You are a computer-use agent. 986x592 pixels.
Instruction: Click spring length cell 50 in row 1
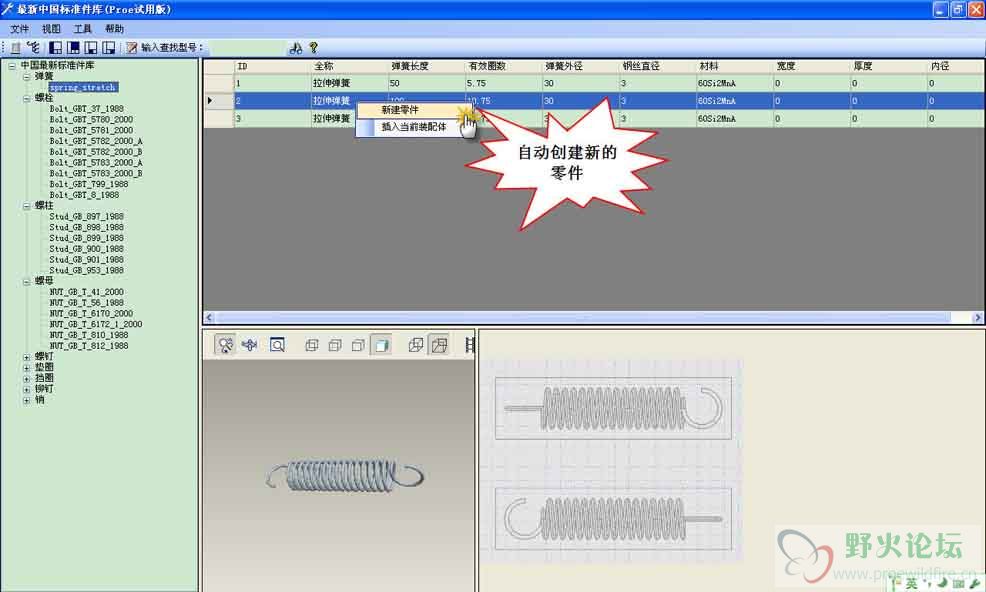click(x=426, y=83)
